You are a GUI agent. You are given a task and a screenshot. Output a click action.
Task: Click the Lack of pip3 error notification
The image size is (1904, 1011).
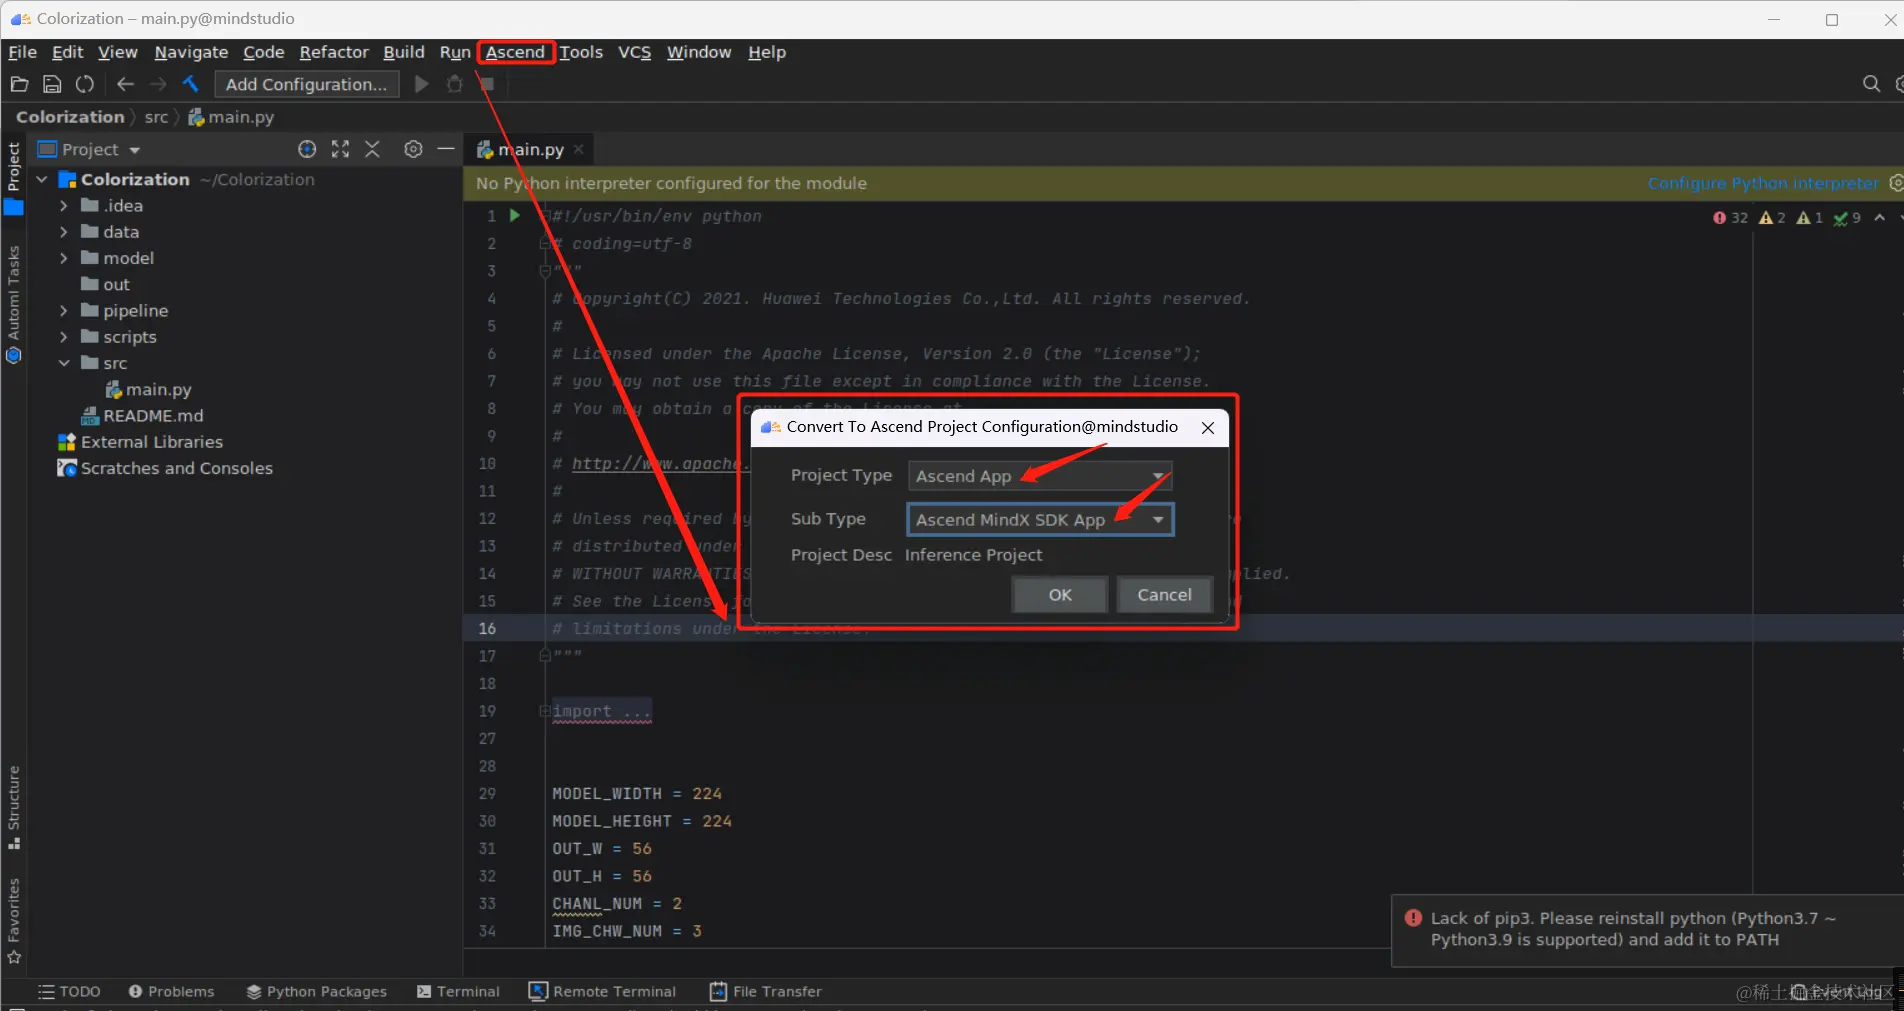tap(1647, 930)
